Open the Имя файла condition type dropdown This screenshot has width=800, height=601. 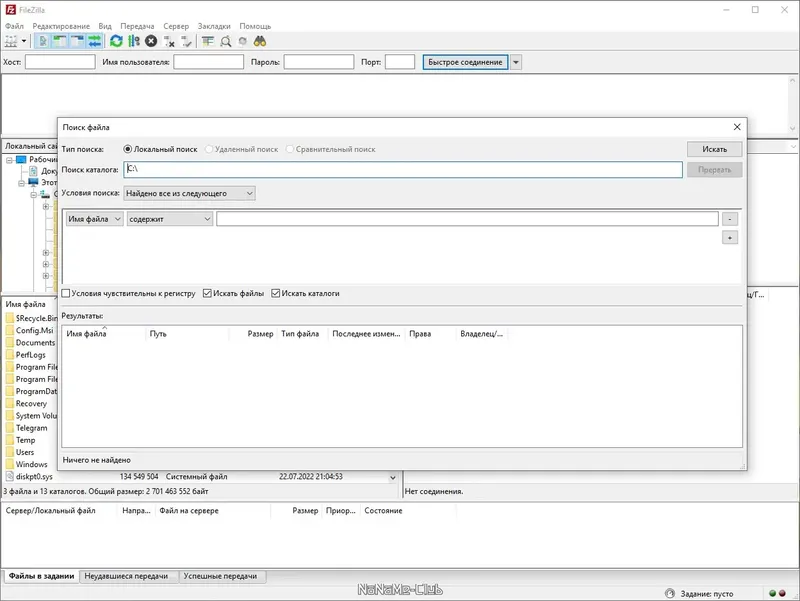(x=94, y=219)
